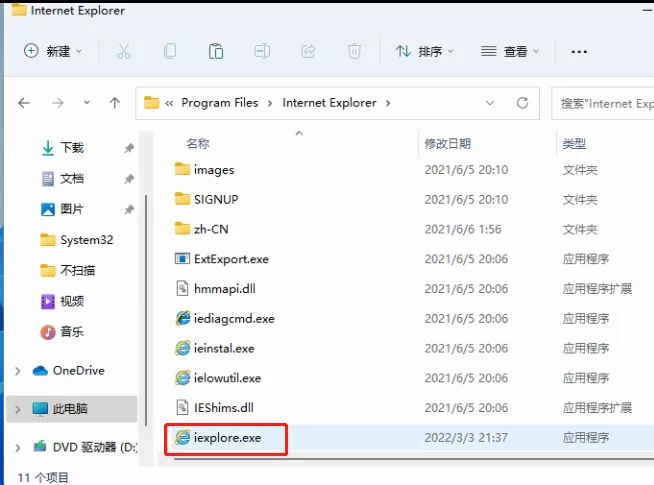The image size is (654, 485).
Task: Expand chevron after Internet Explorer breadcrumb
Action: click(x=388, y=103)
